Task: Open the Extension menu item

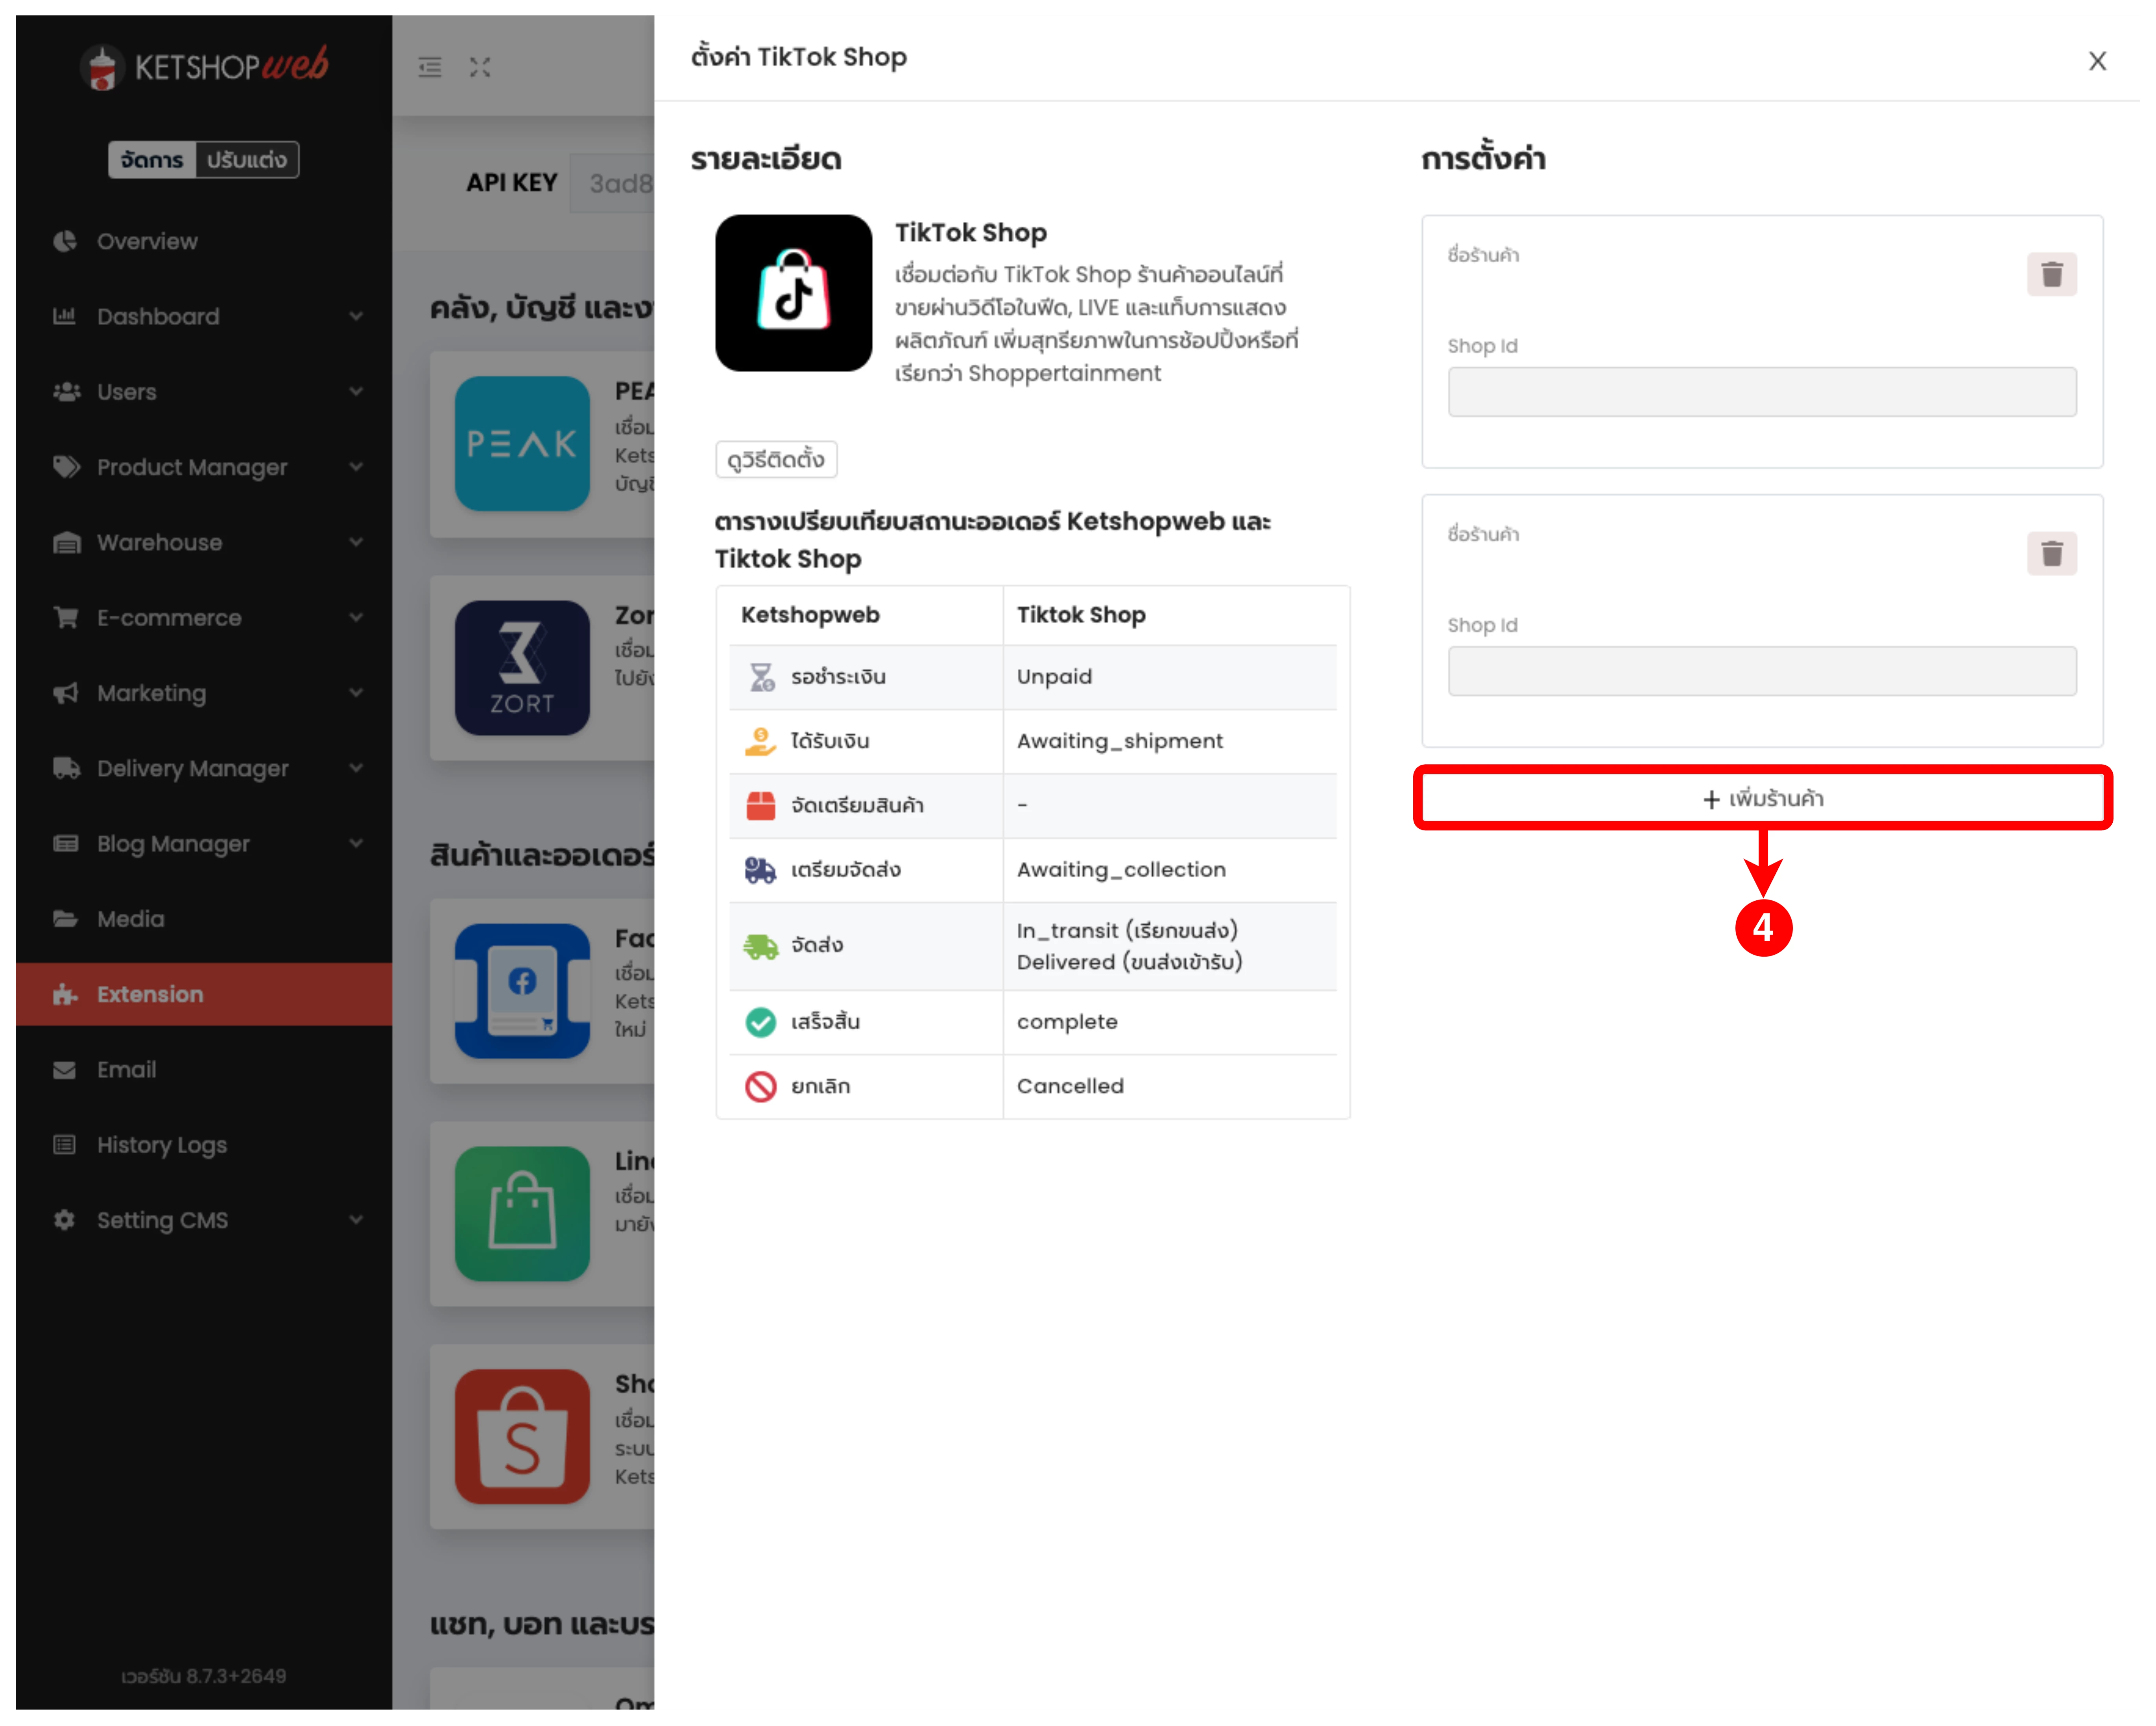Action: coord(150,994)
